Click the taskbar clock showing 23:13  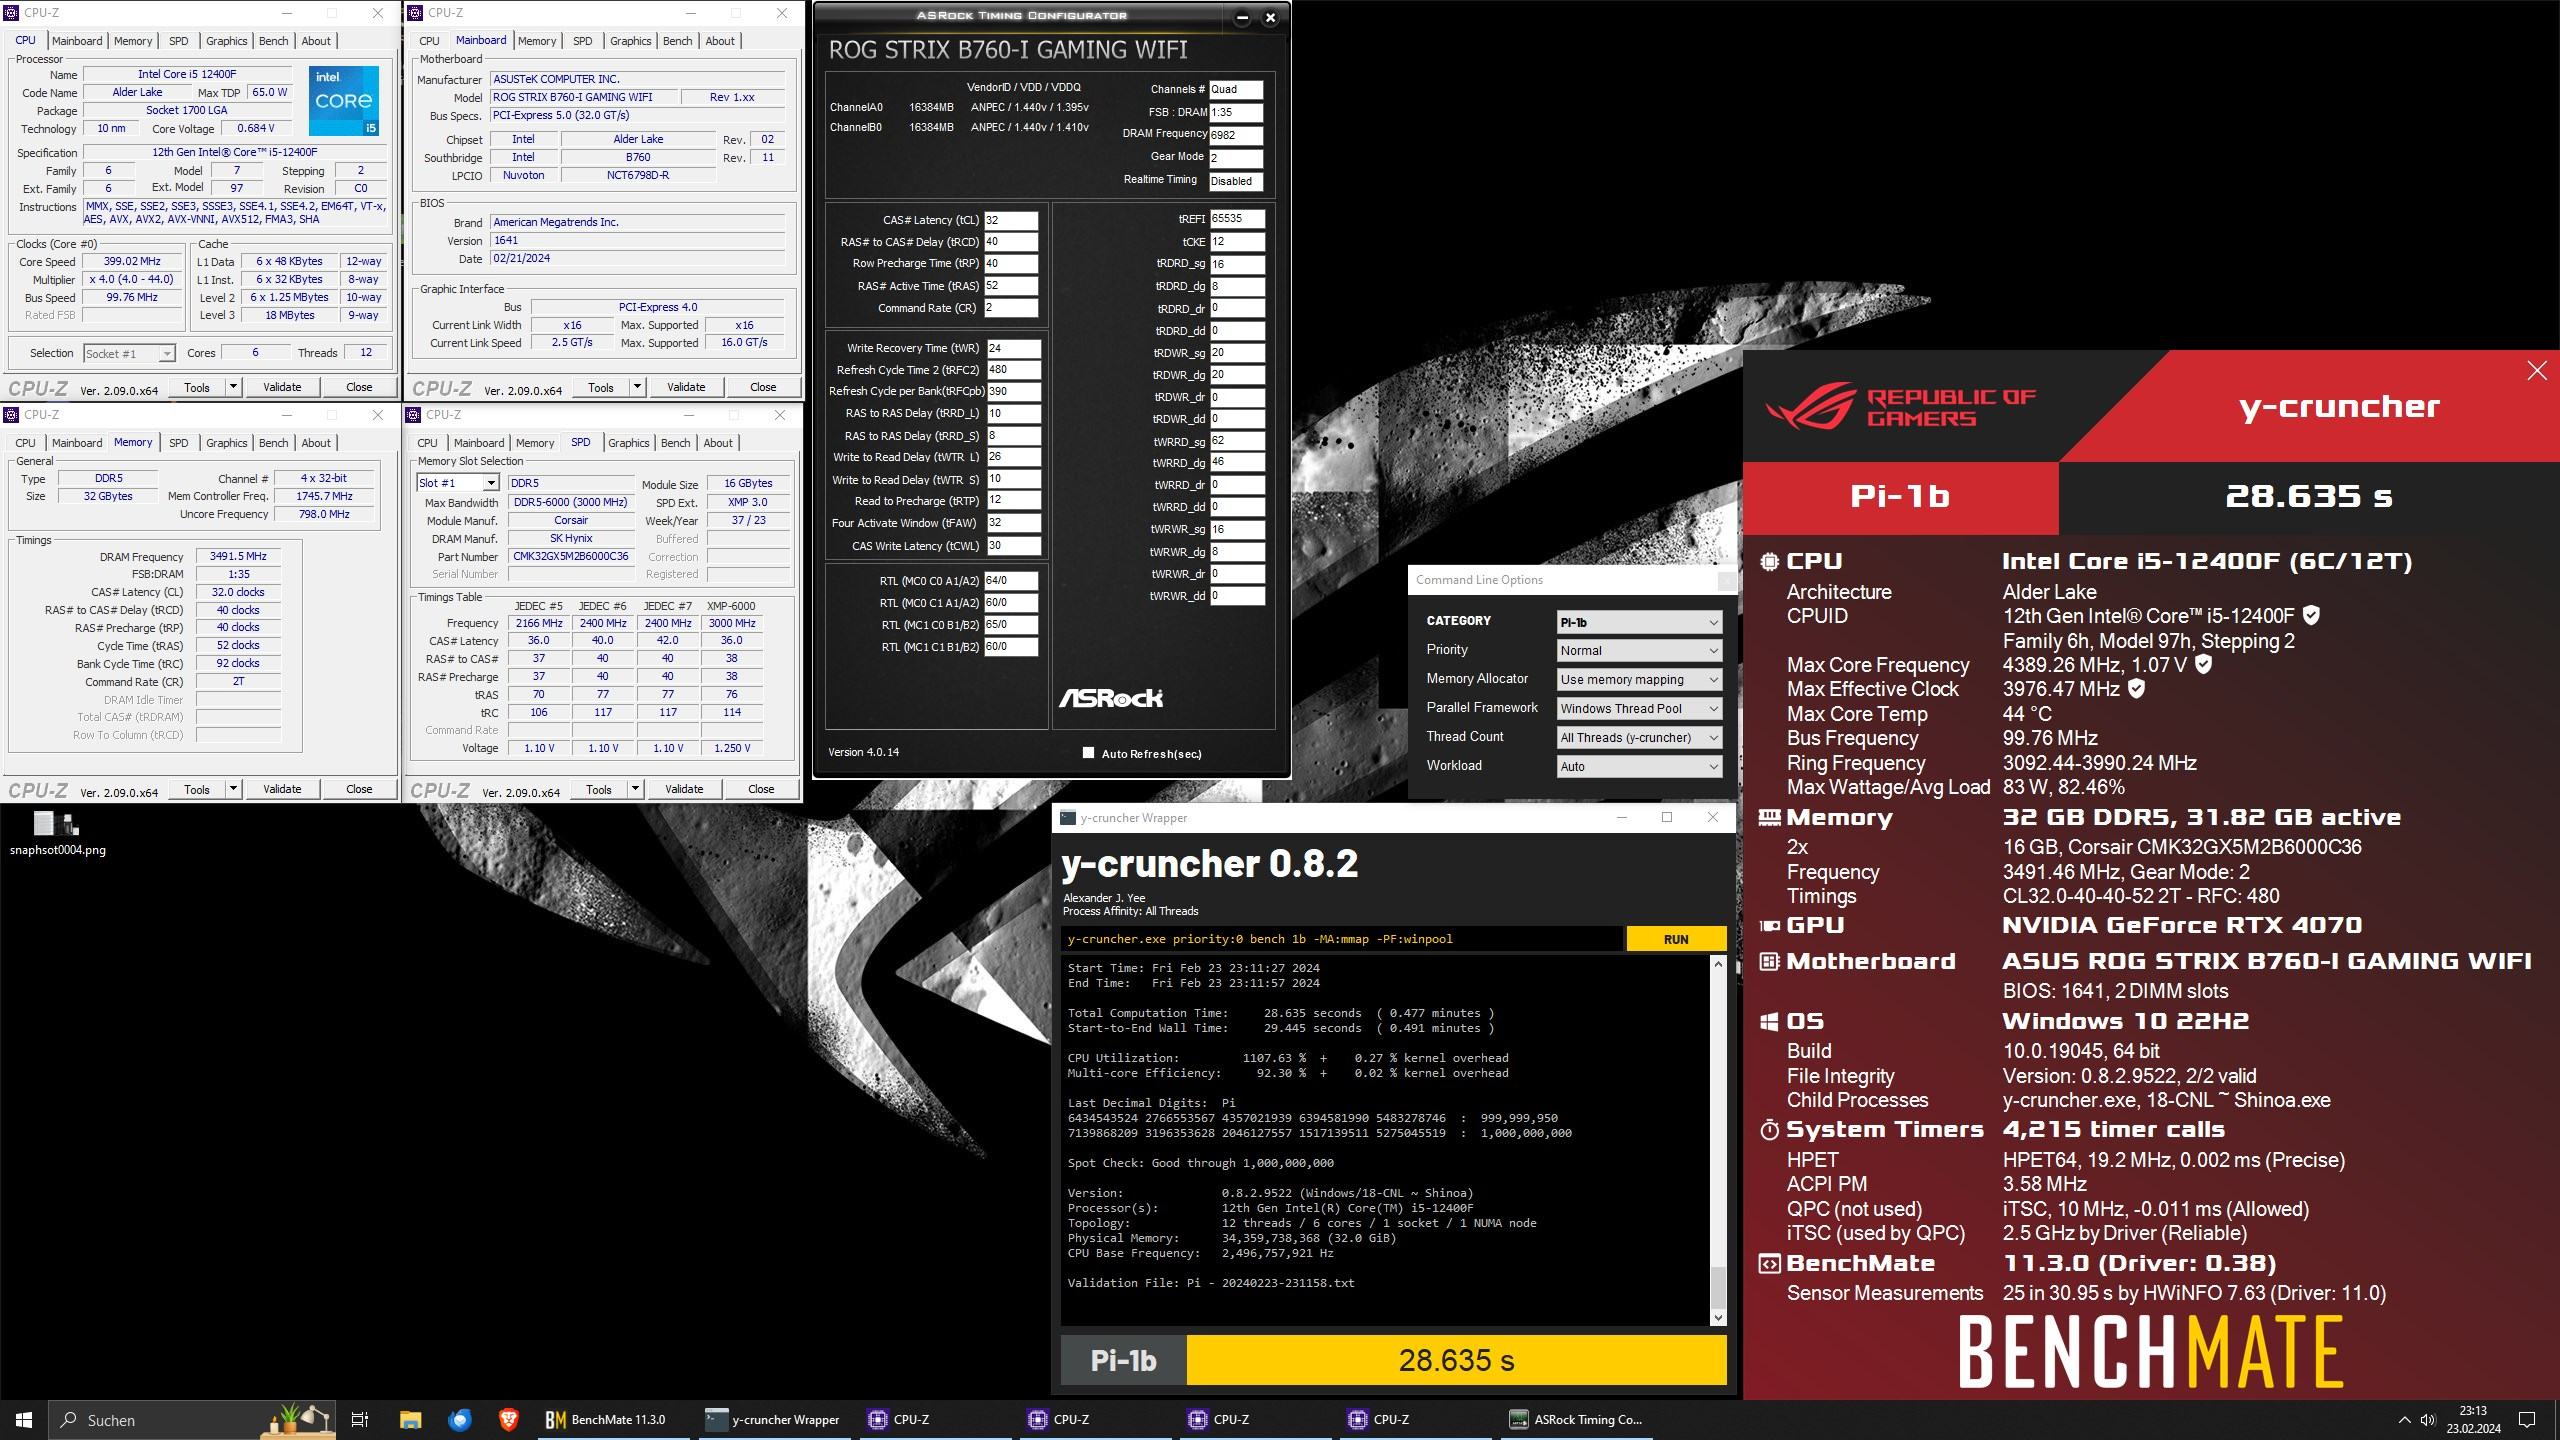[x=2473, y=1420]
